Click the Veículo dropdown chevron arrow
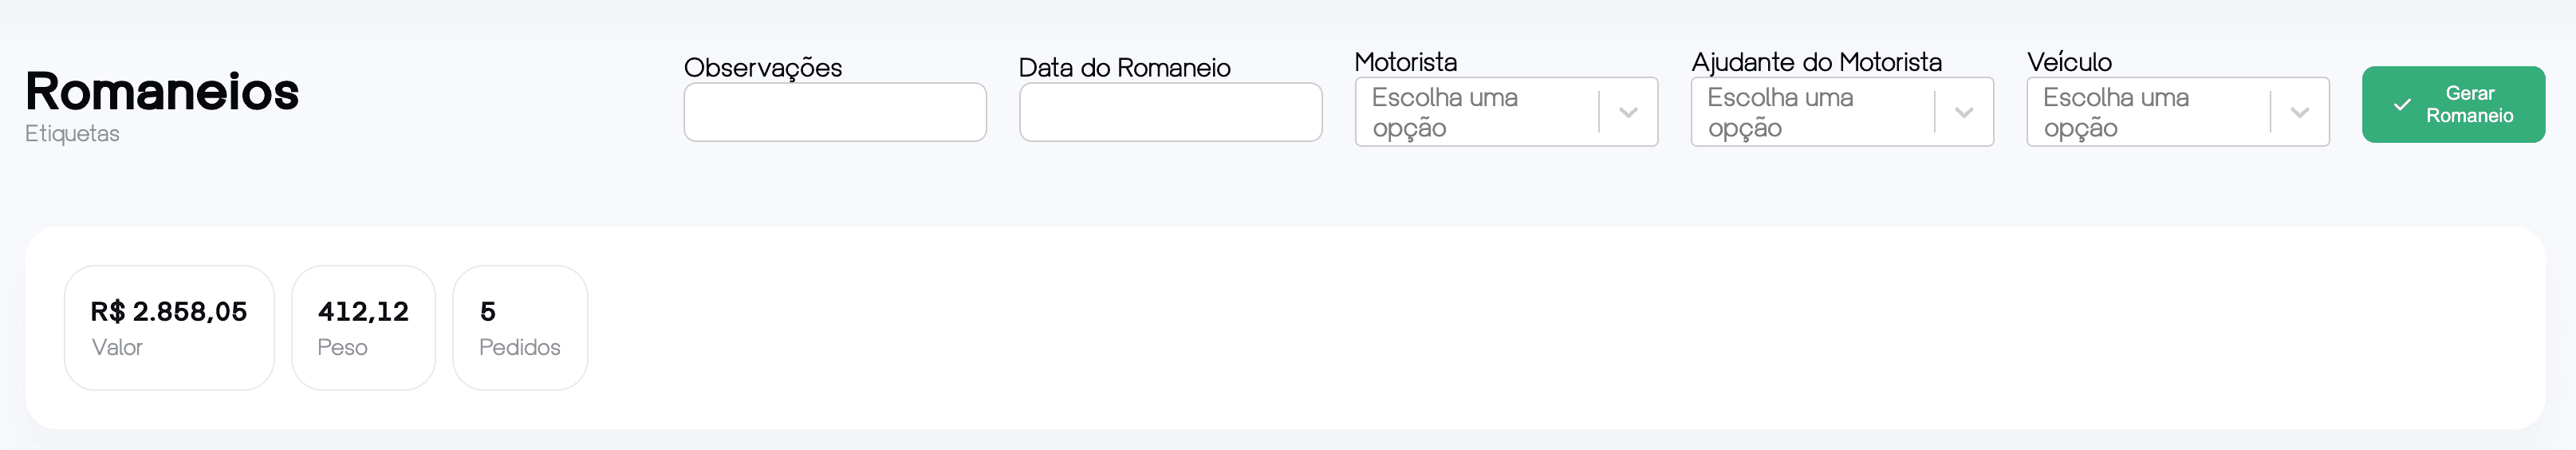Image resolution: width=2576 pixels, height=450 pixels. [2300, 112]
